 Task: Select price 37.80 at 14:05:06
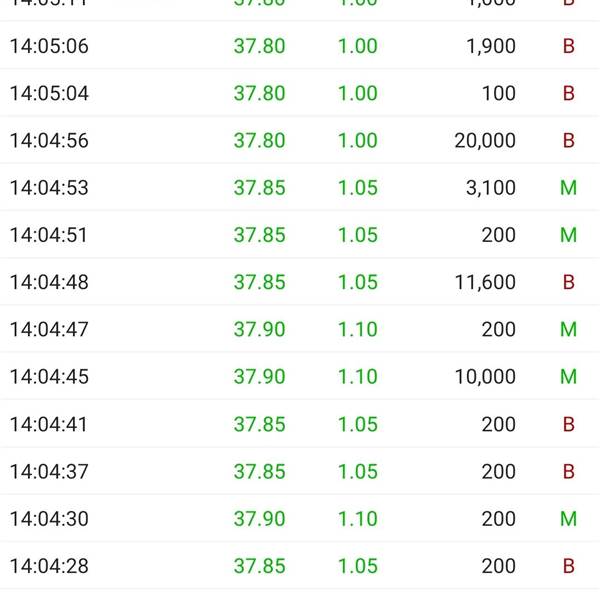click(259, 46)
